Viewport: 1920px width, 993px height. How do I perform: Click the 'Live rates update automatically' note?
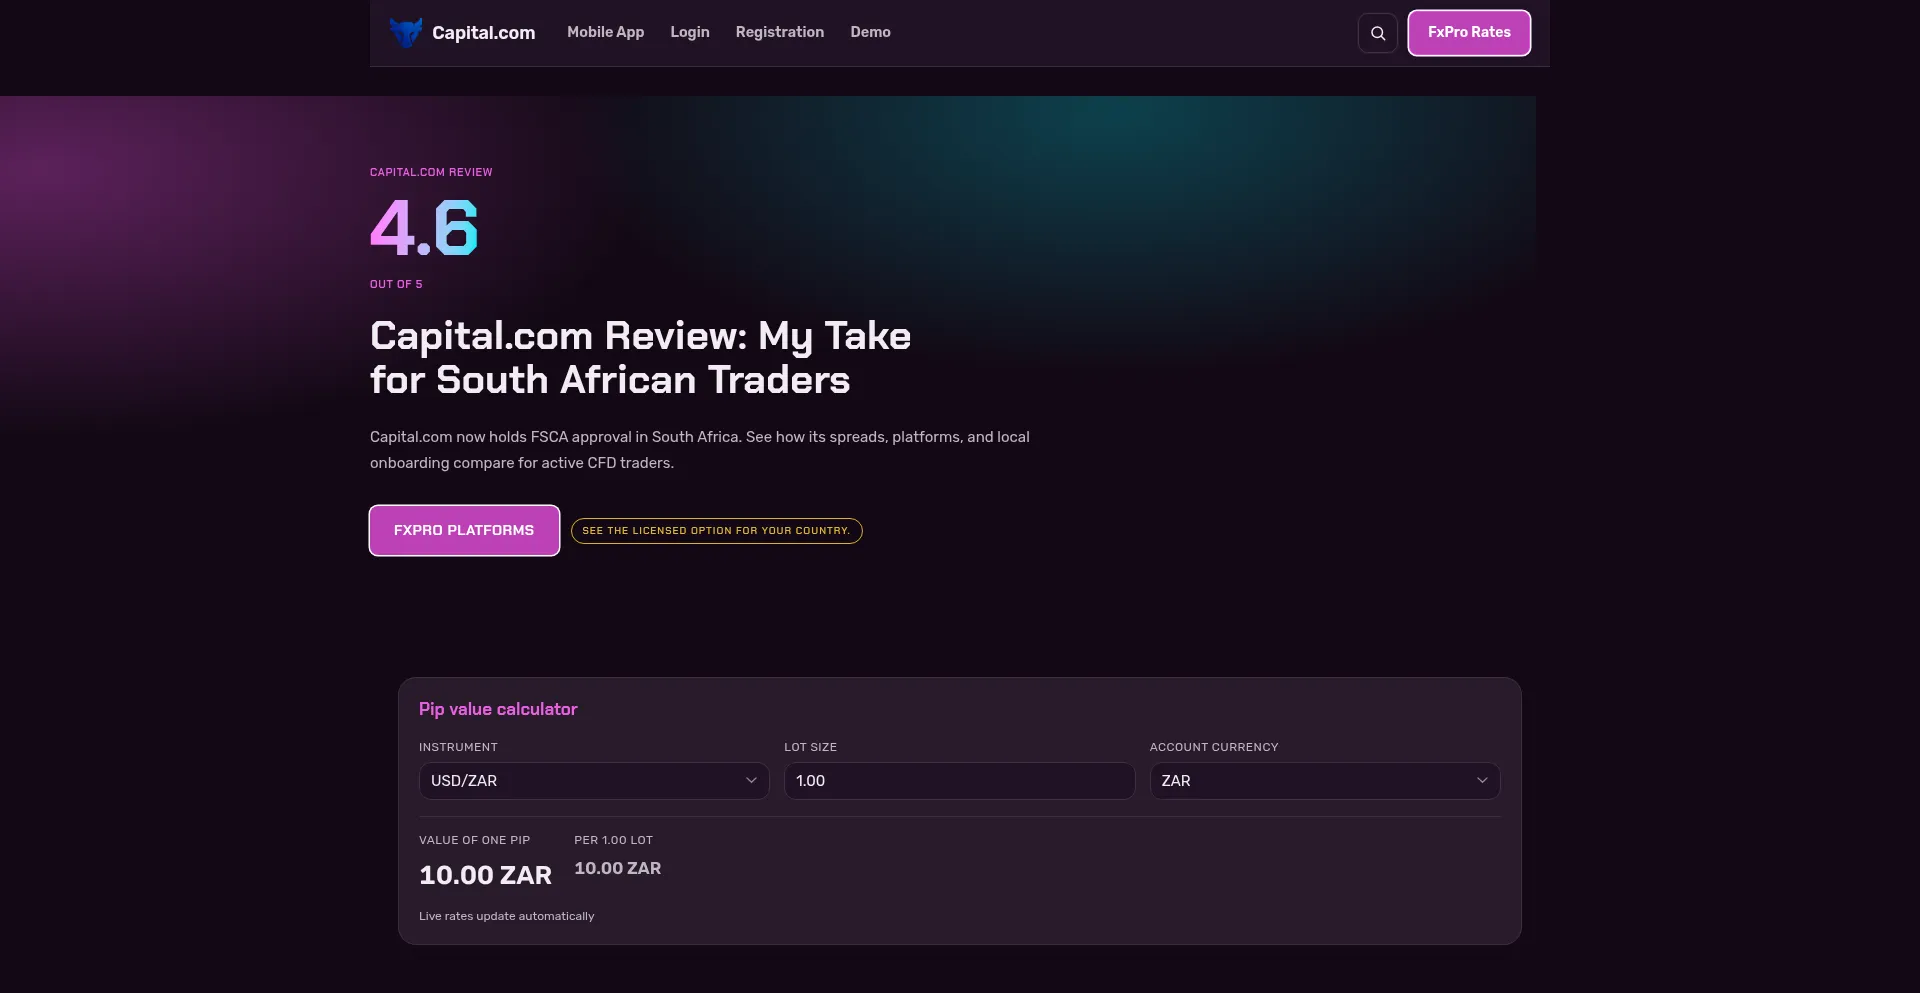point(507,916)
